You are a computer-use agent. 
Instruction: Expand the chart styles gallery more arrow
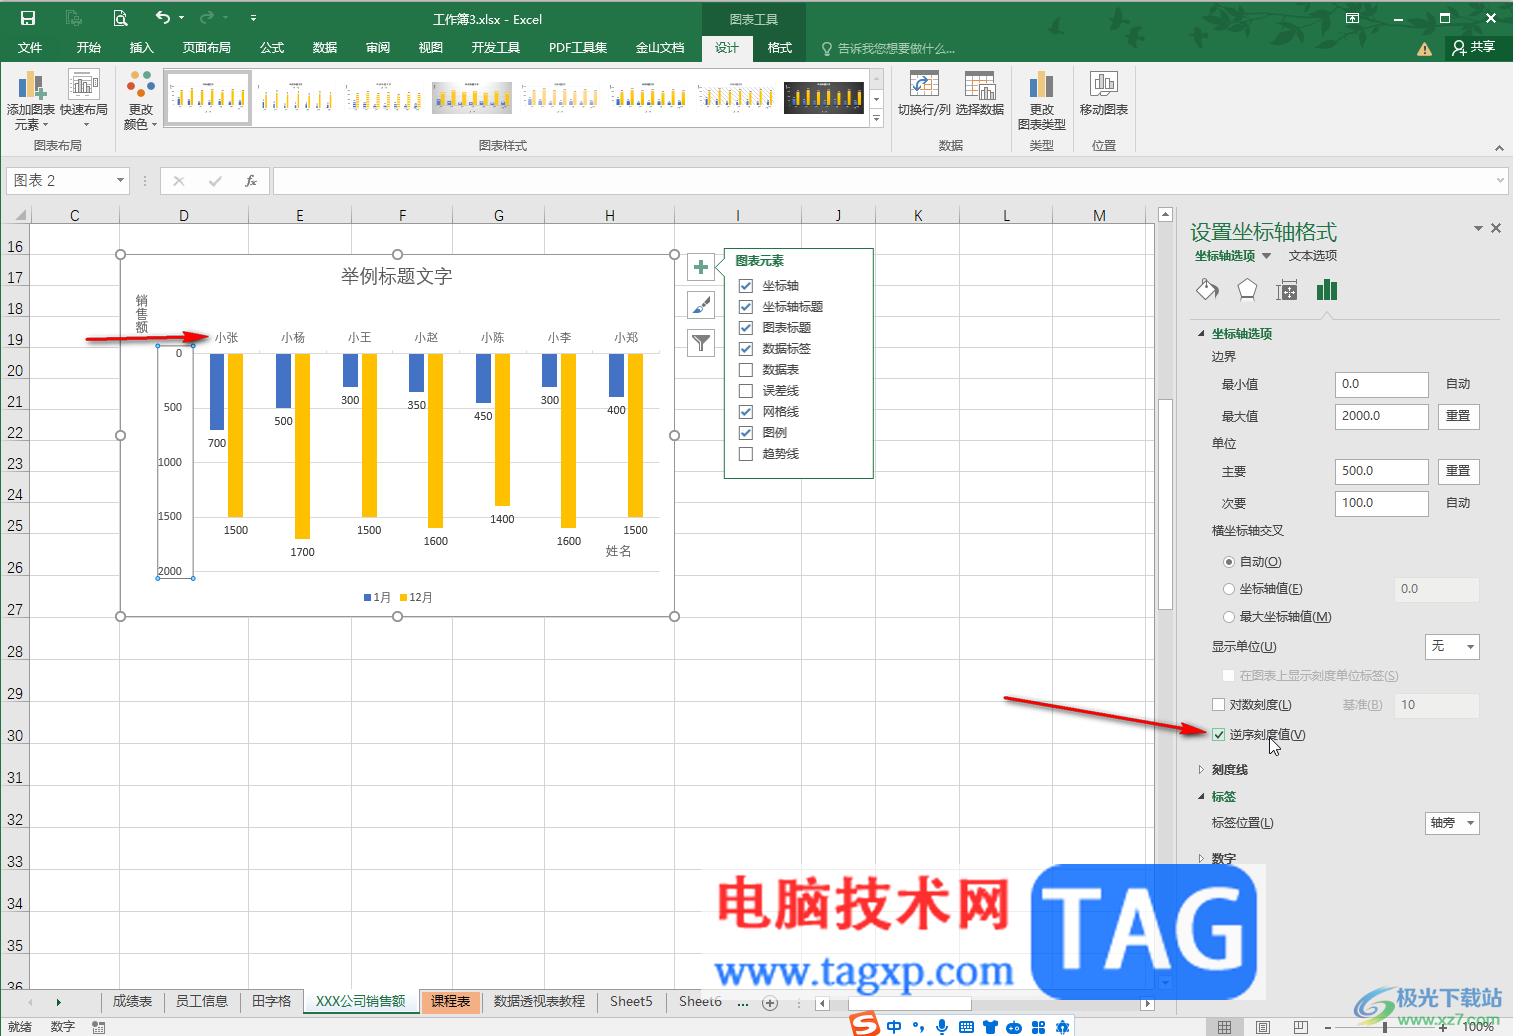pyautogui.click(x=877, y=118)
